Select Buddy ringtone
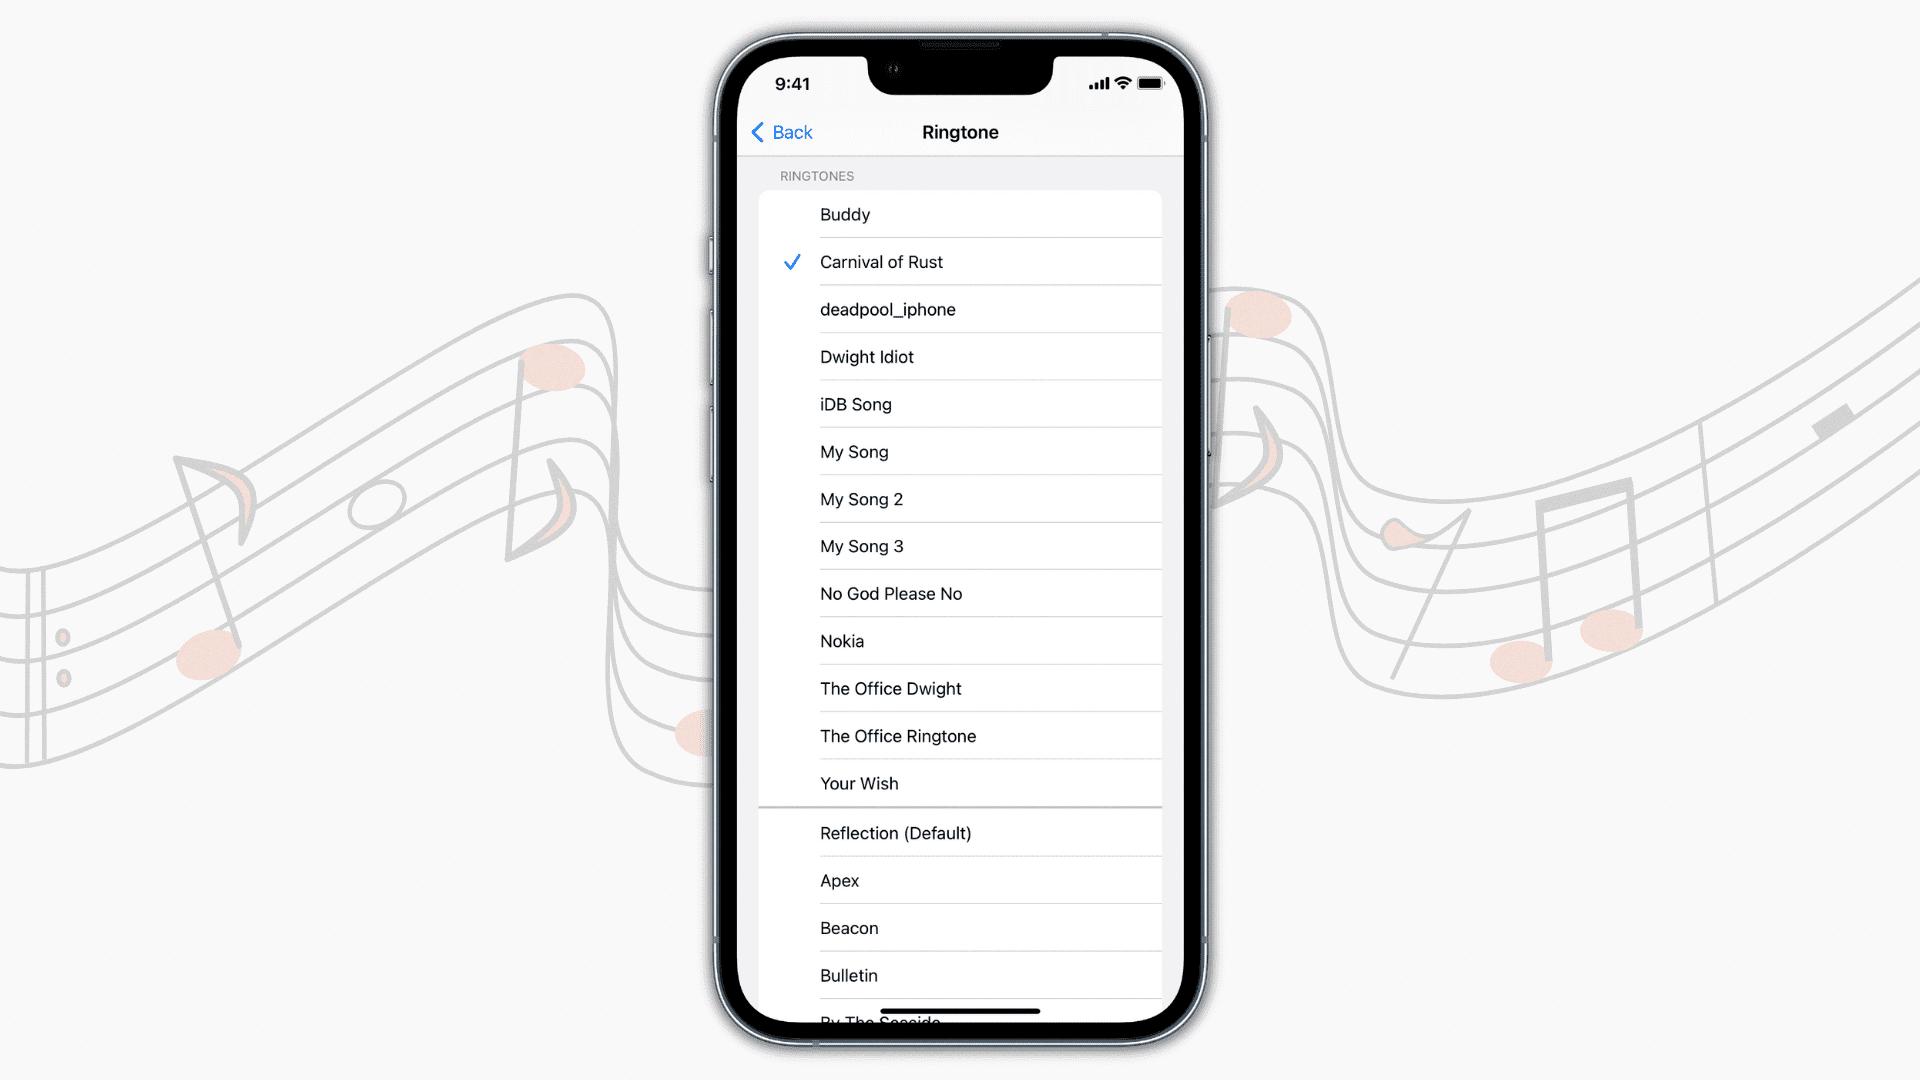This screenshot has width=1920, height=1080. 844,214
